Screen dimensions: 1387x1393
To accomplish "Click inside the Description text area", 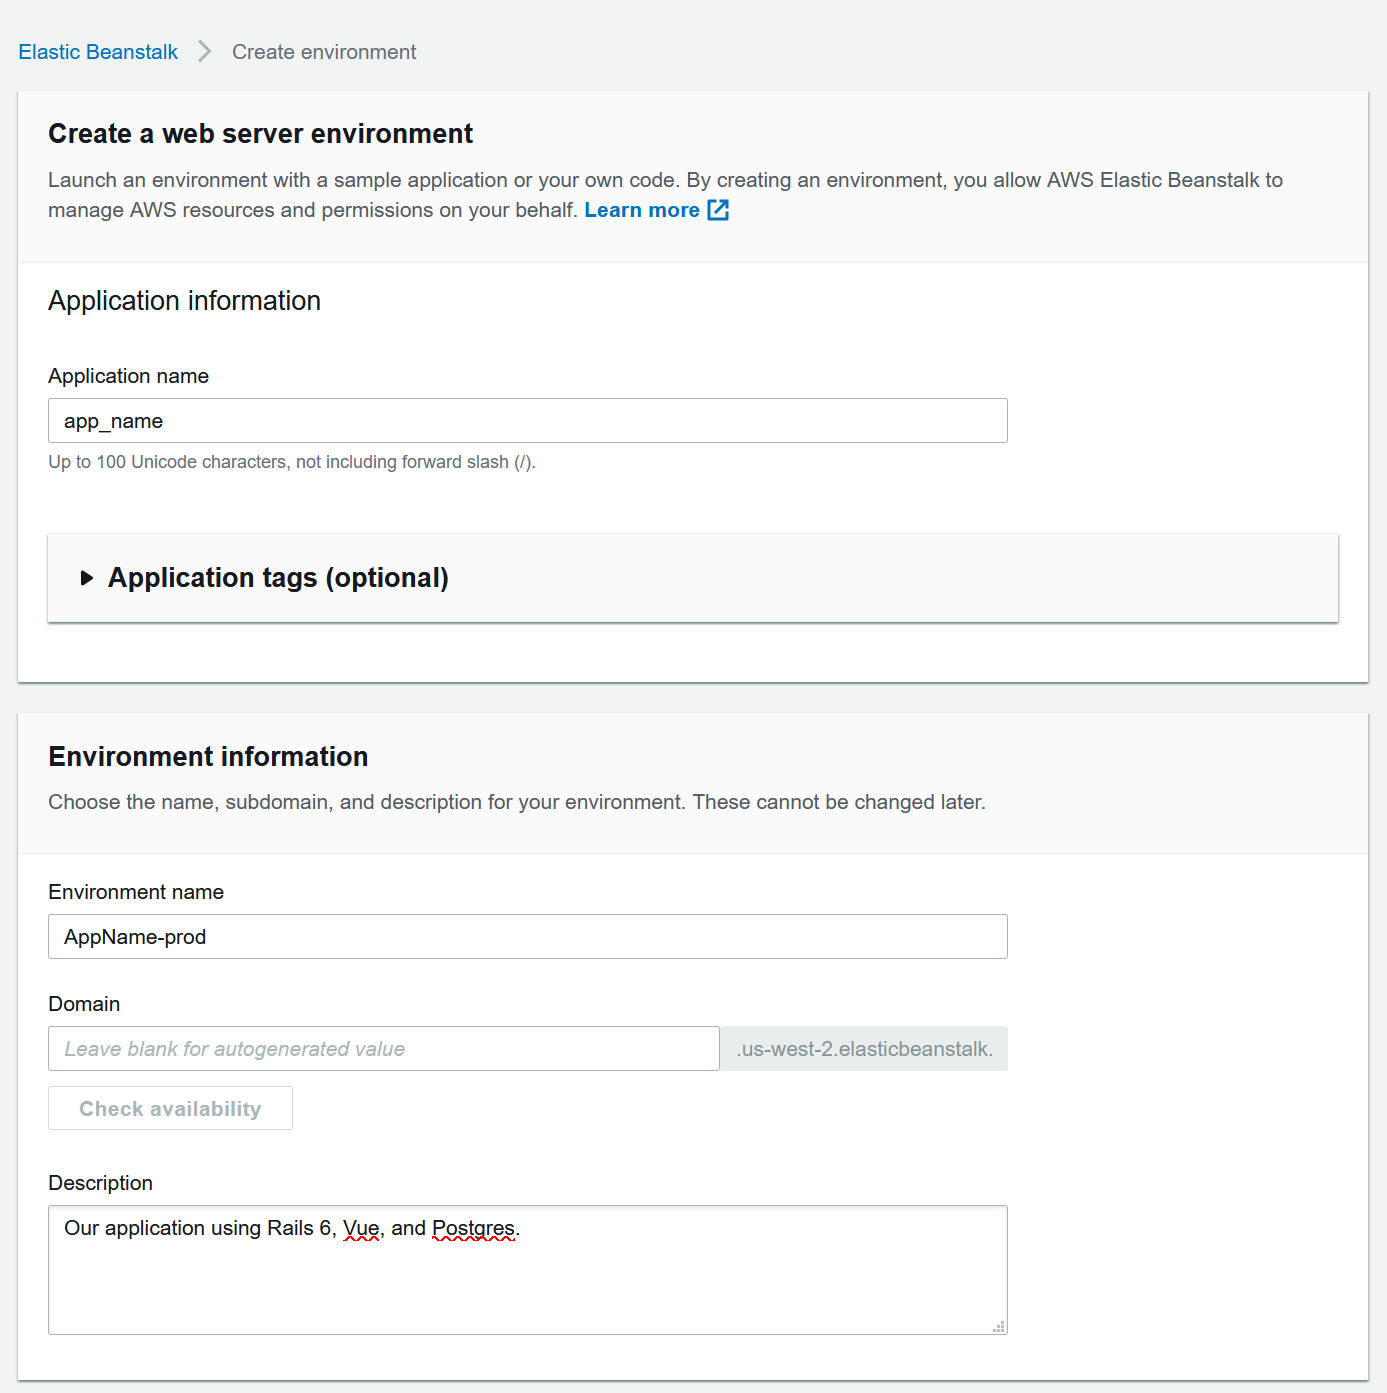I will 528,1270.
